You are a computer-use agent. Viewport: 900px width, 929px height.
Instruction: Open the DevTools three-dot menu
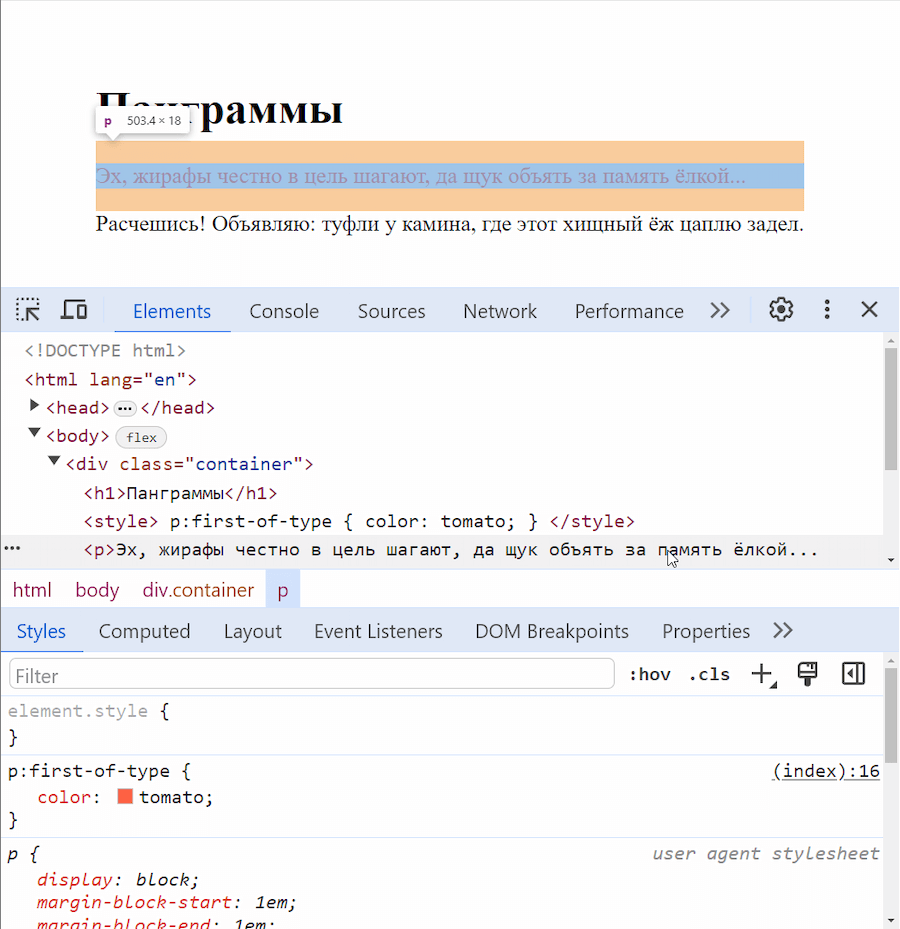tap(827, 310)
